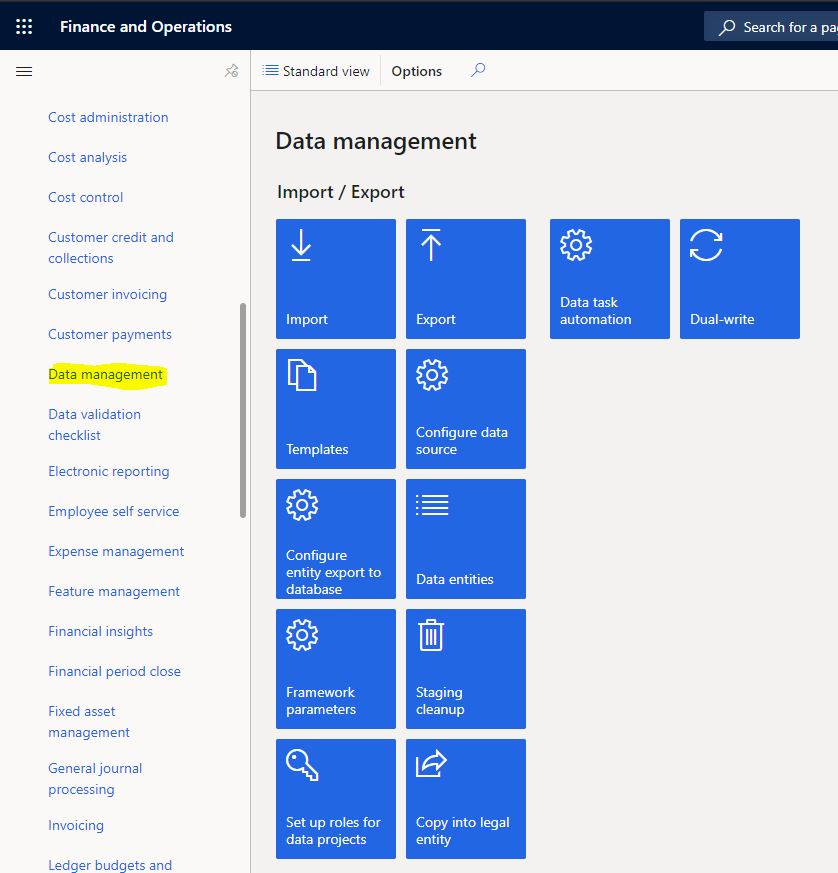Open the Staging cleanup tile

465,669
